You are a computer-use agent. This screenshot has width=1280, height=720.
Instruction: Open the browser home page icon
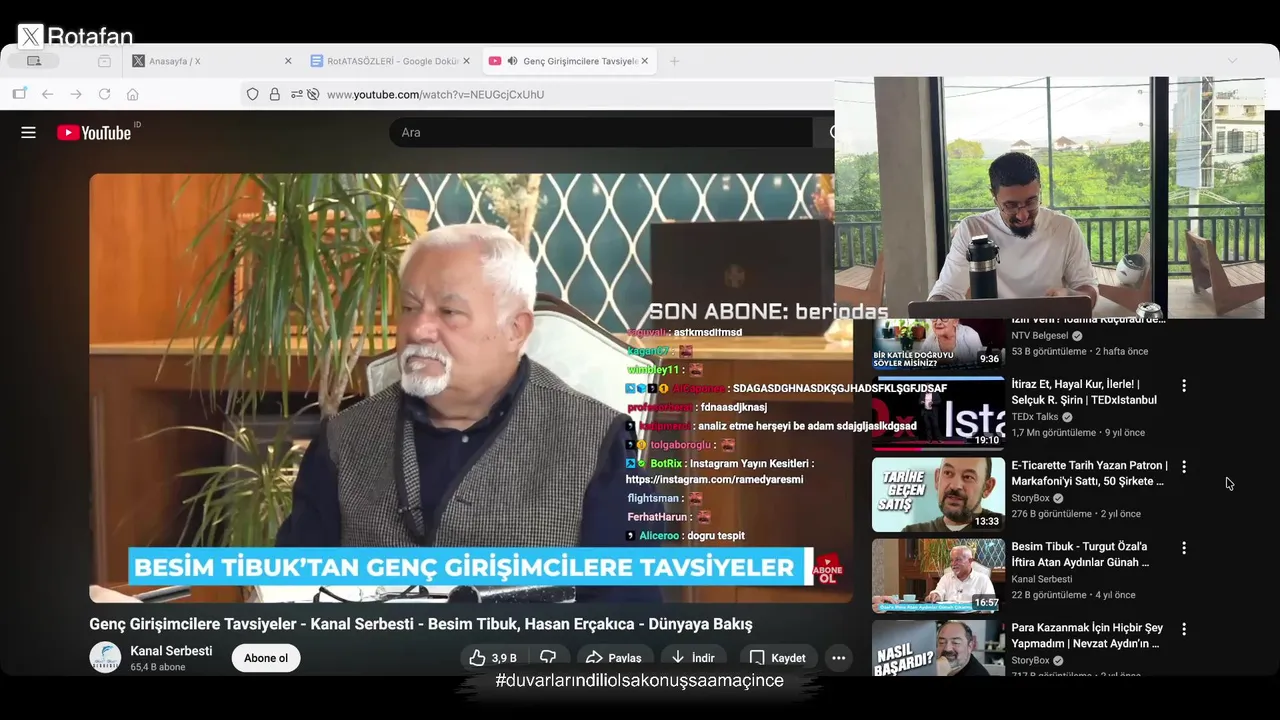click(132, 94)
